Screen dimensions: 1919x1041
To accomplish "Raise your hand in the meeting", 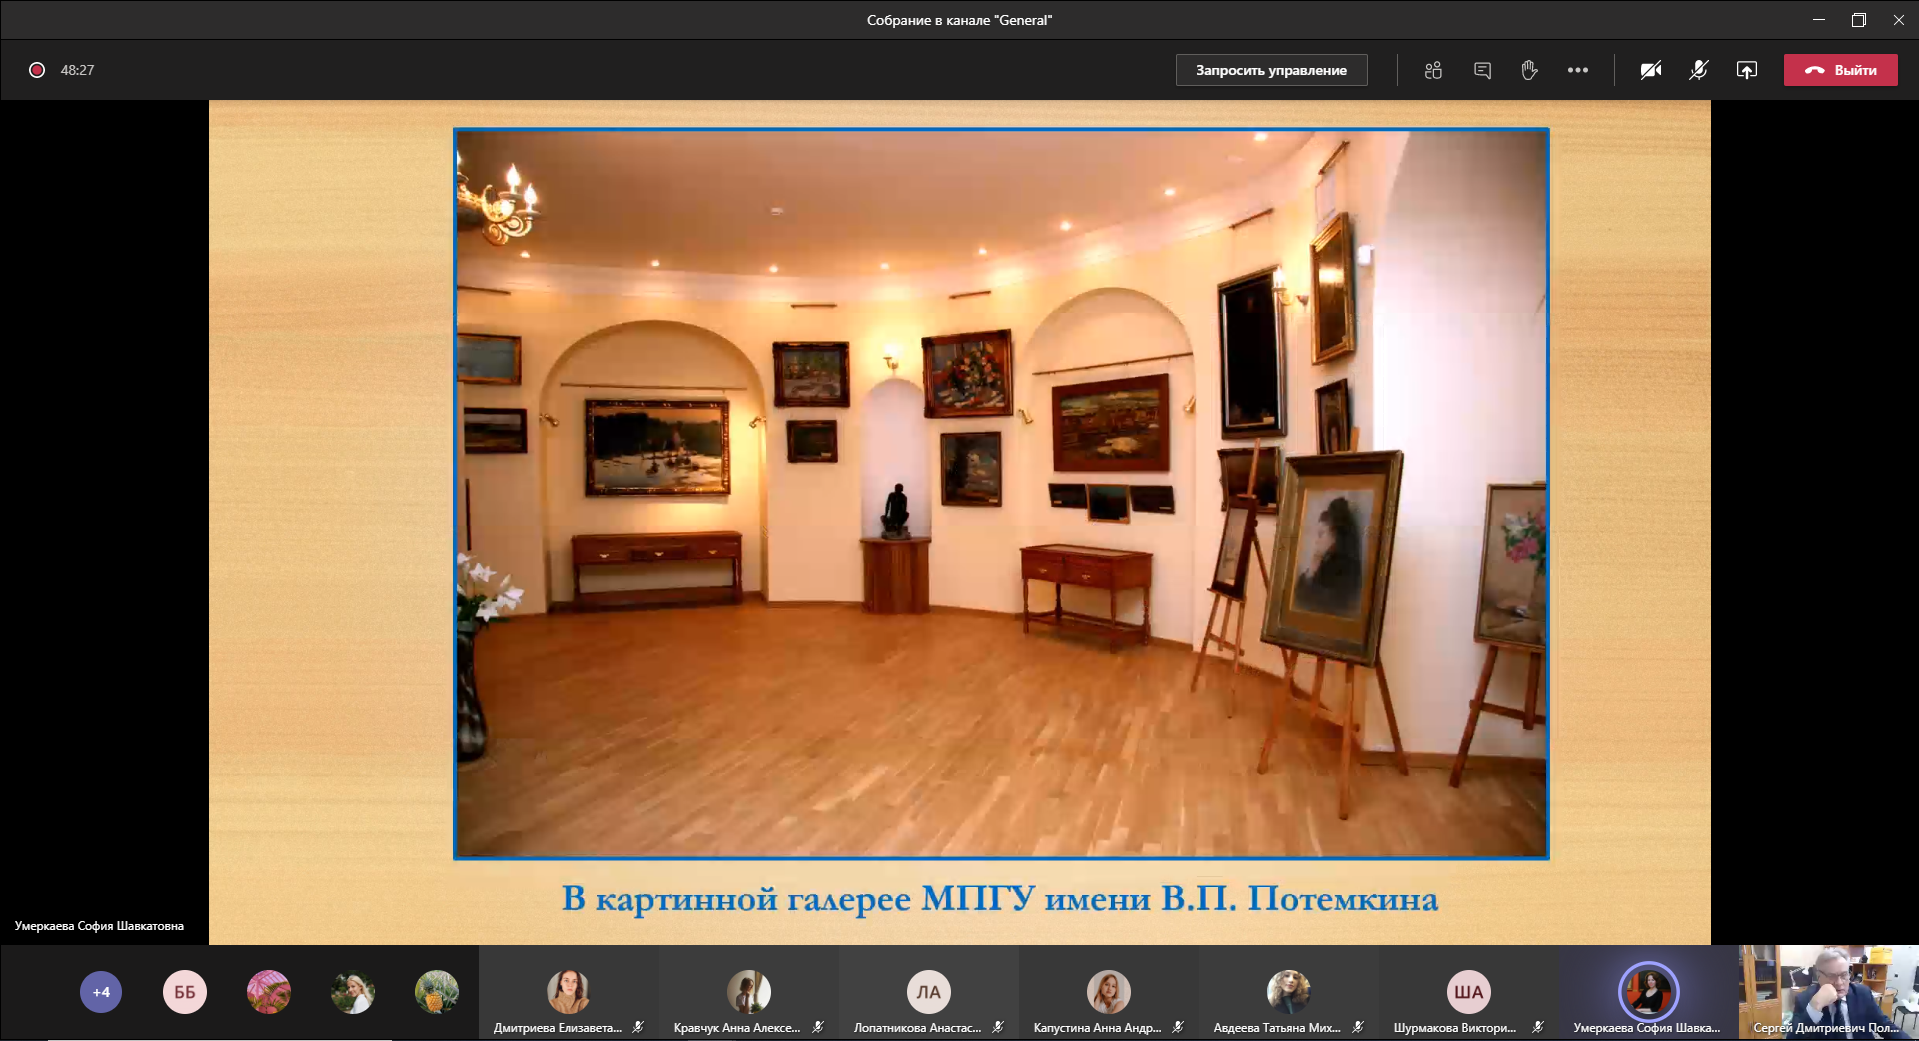I will coord(1529,70).
